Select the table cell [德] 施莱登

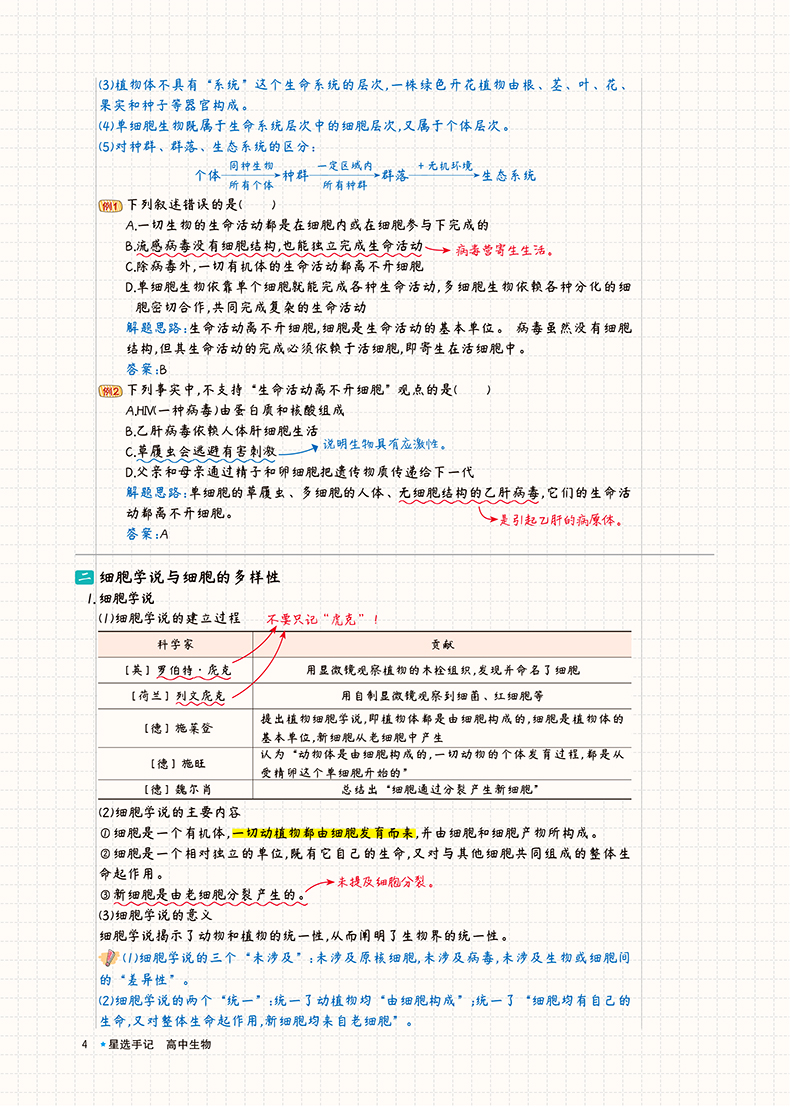pyautogui.click(x=176, y=728)
